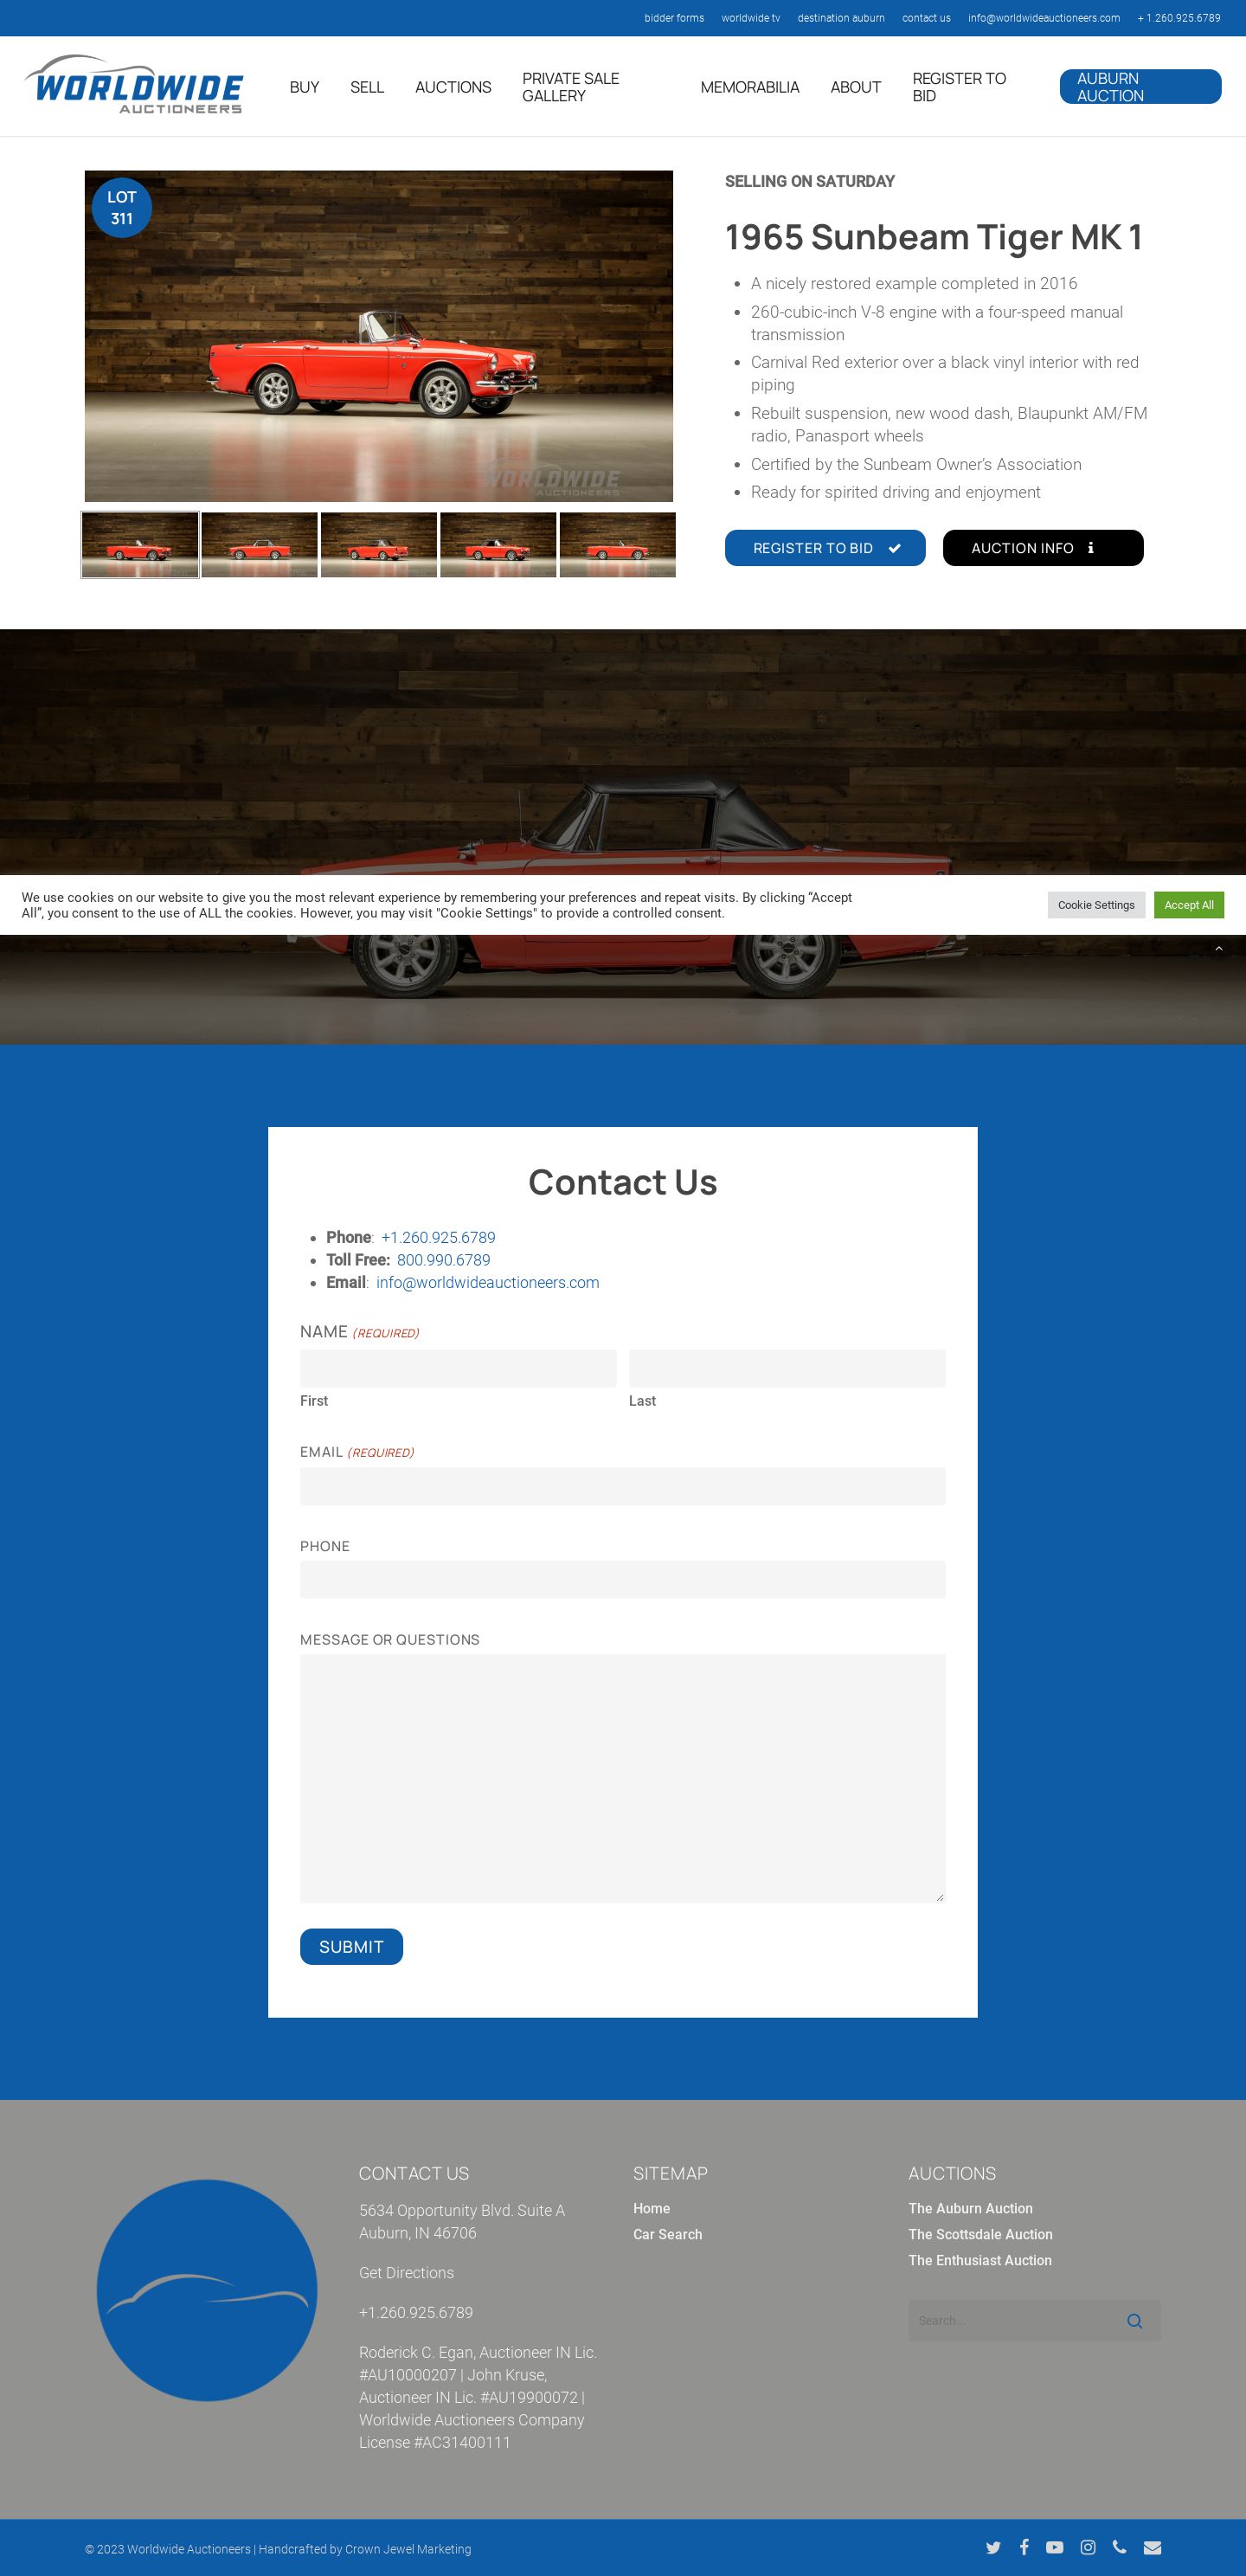Open the YouTube icon in footer
The image size is (1246, 2576).
click(x=1055, y=2547)
